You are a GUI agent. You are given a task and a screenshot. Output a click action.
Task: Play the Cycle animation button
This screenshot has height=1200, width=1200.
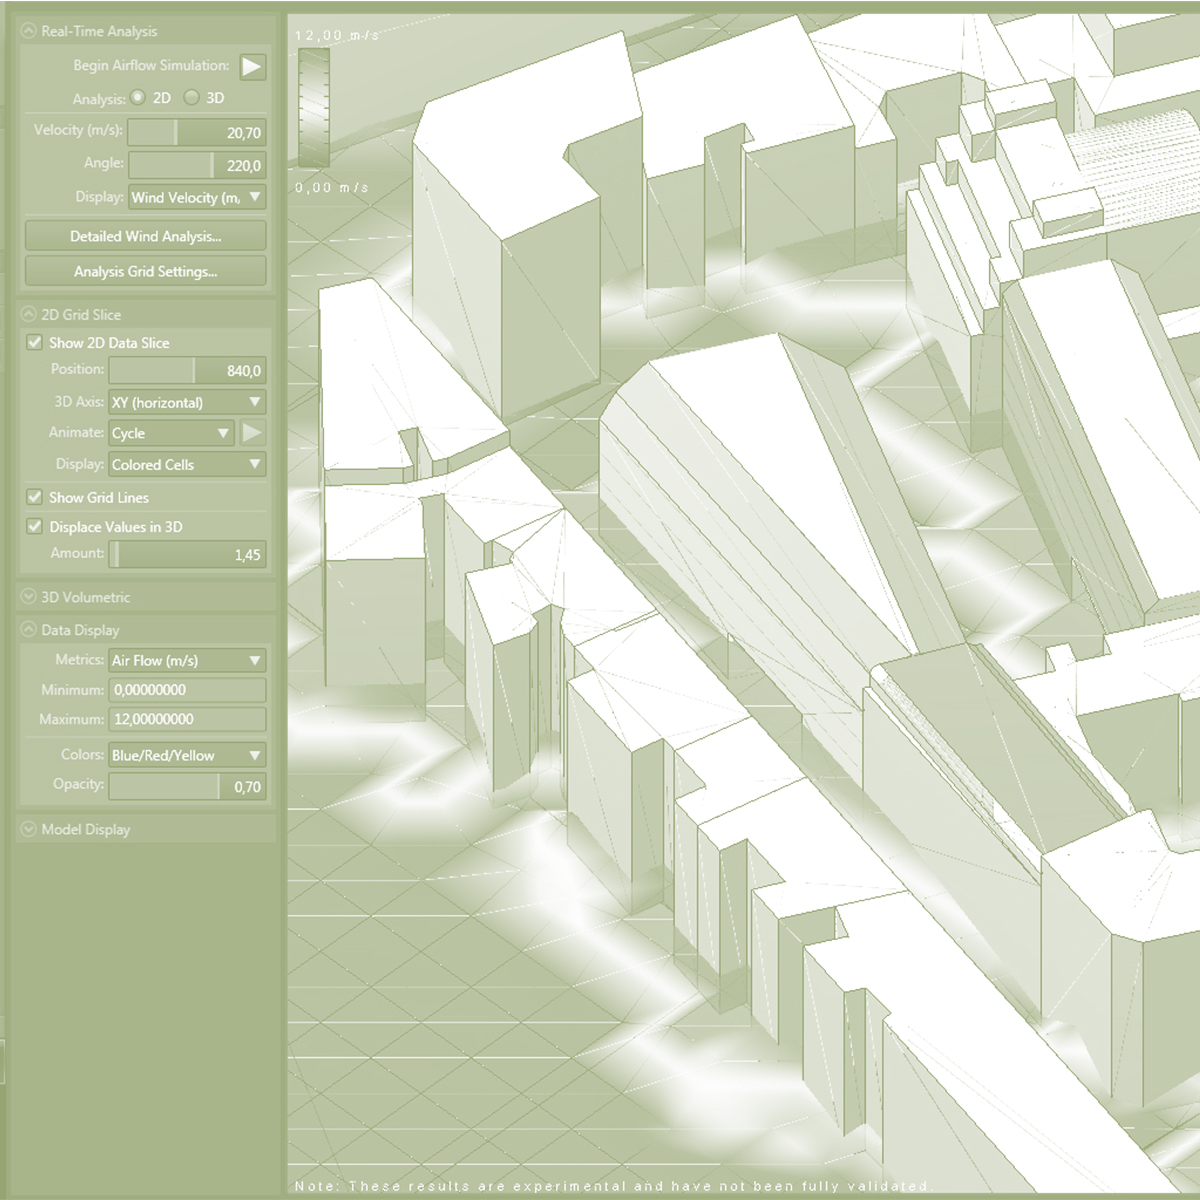point(252,433)
